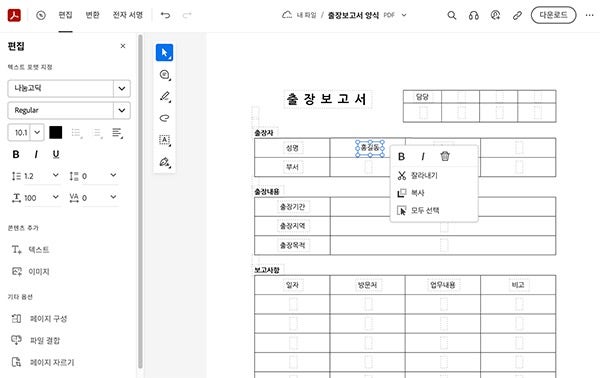Click the 출장기간 table cell
600x378 pixels.
coord(292,207)
